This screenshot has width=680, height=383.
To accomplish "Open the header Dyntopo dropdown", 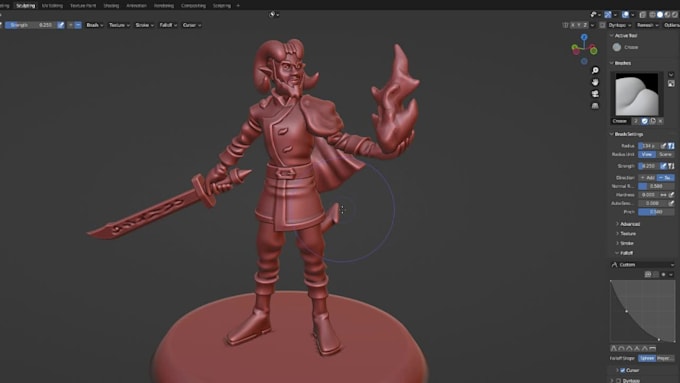I will coord(620,25).
